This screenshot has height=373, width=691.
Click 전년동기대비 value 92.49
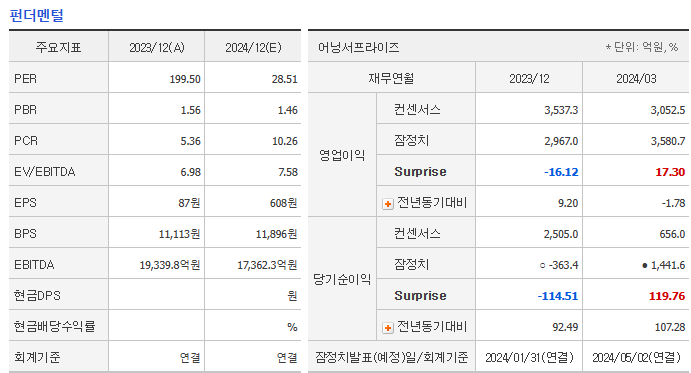pos(565,327)
